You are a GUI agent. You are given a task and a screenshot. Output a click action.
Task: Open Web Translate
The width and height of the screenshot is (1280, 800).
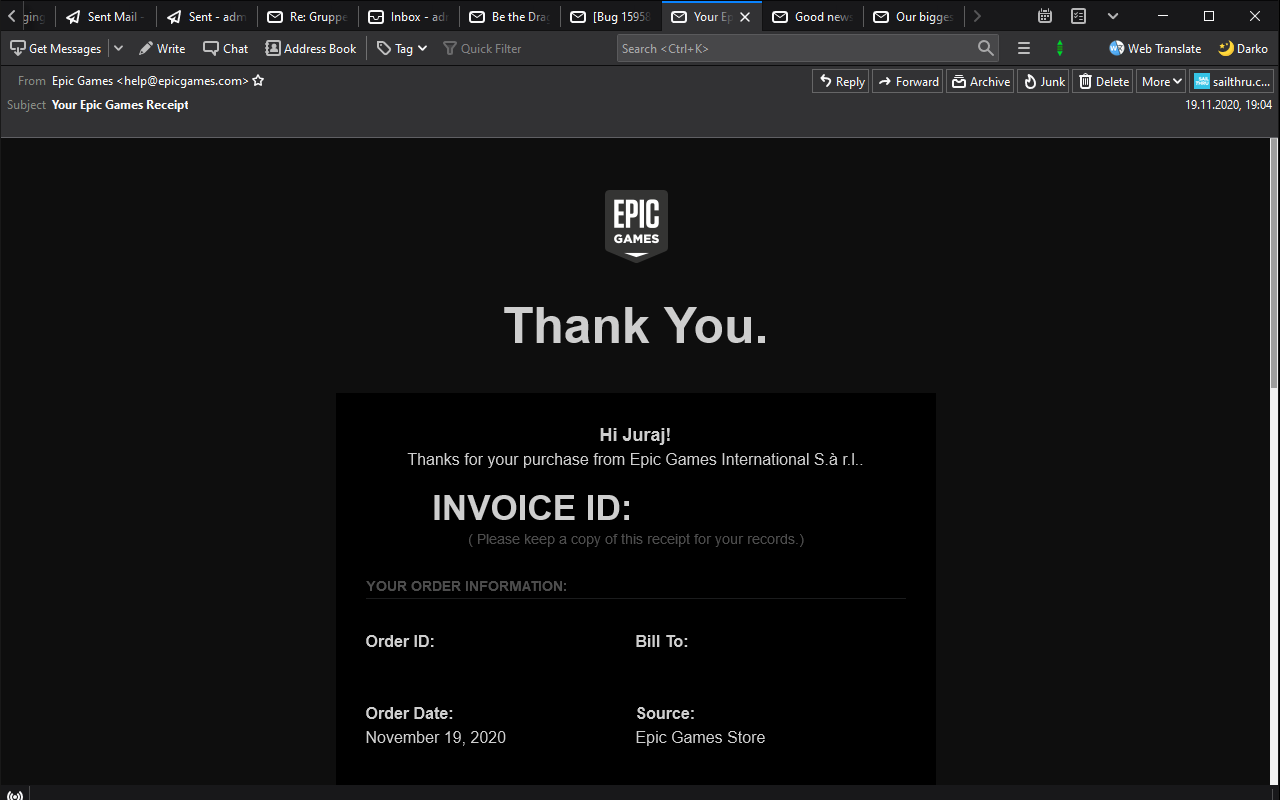tap(1155, 48)
